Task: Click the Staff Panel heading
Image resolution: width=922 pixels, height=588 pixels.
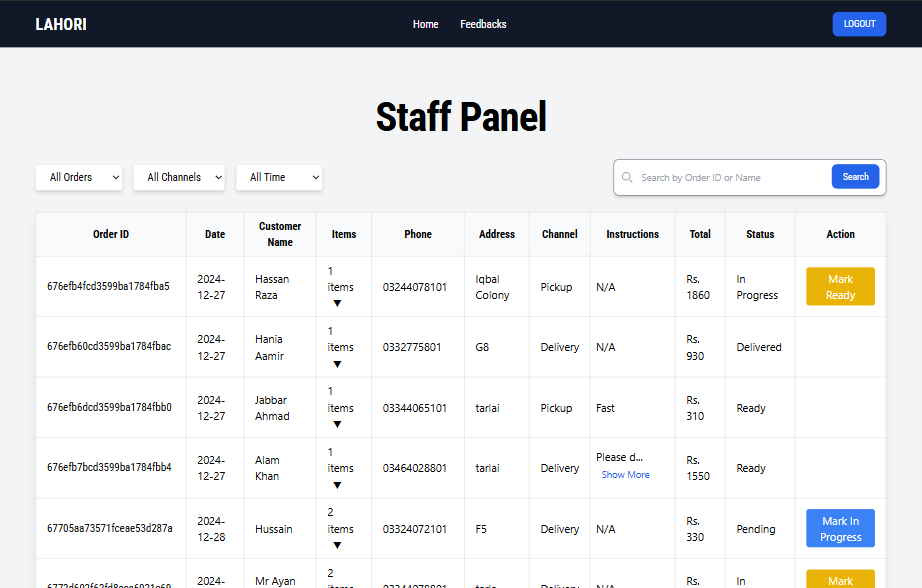Action: [461, 116]
